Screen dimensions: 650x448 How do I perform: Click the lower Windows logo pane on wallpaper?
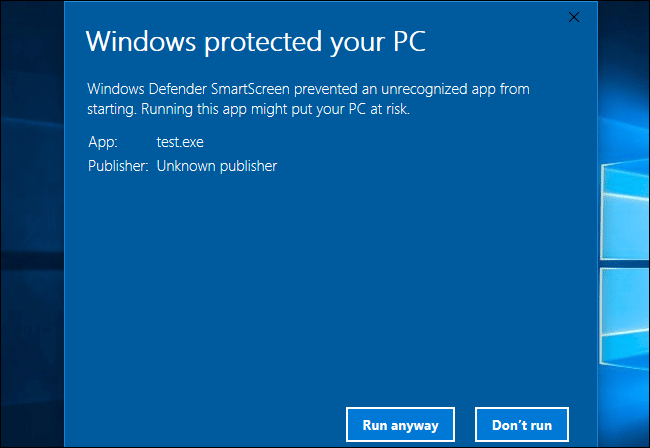coord(625,319)
